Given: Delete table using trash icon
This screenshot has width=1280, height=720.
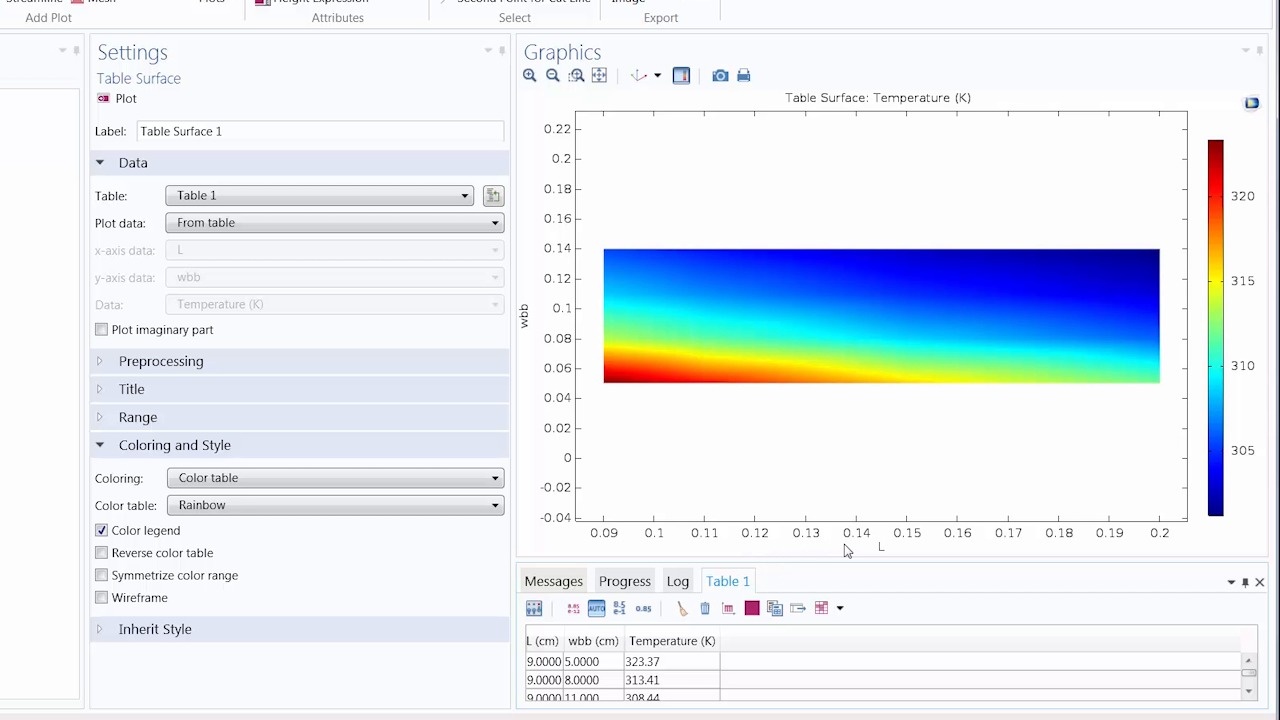Looking at the screenshot, I should 705,608.
